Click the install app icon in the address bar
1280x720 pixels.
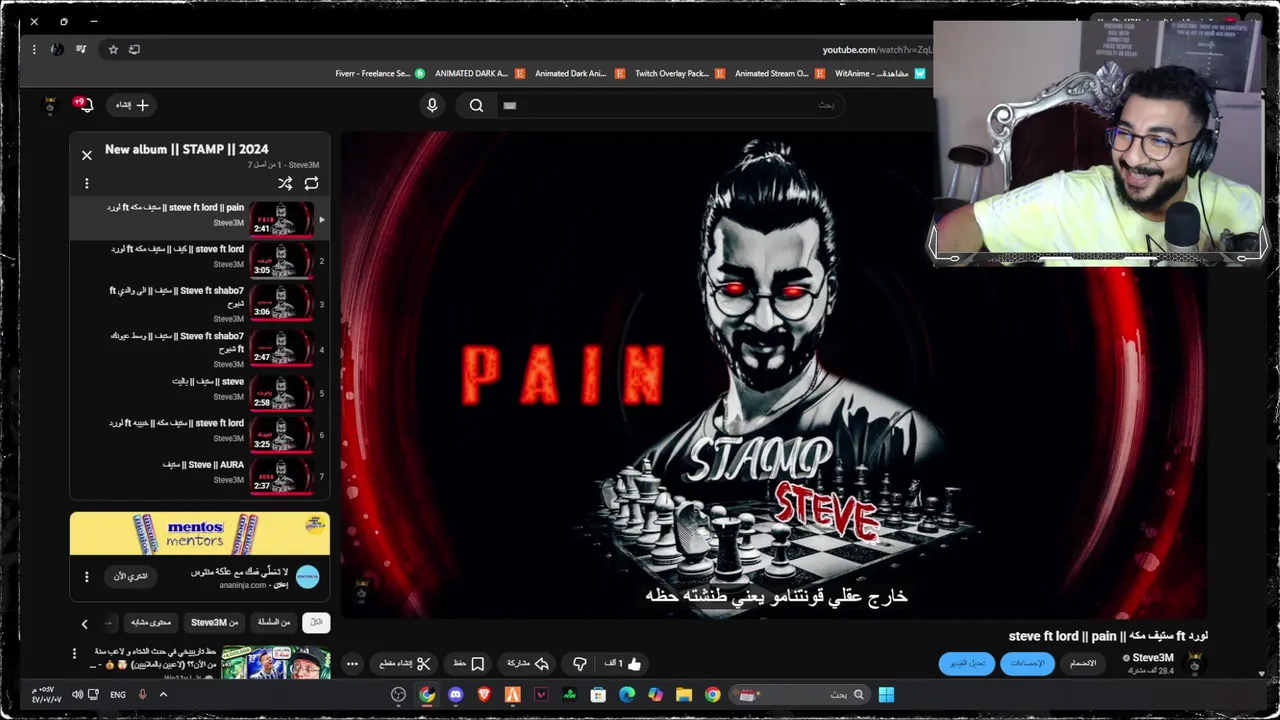point(134,50)
